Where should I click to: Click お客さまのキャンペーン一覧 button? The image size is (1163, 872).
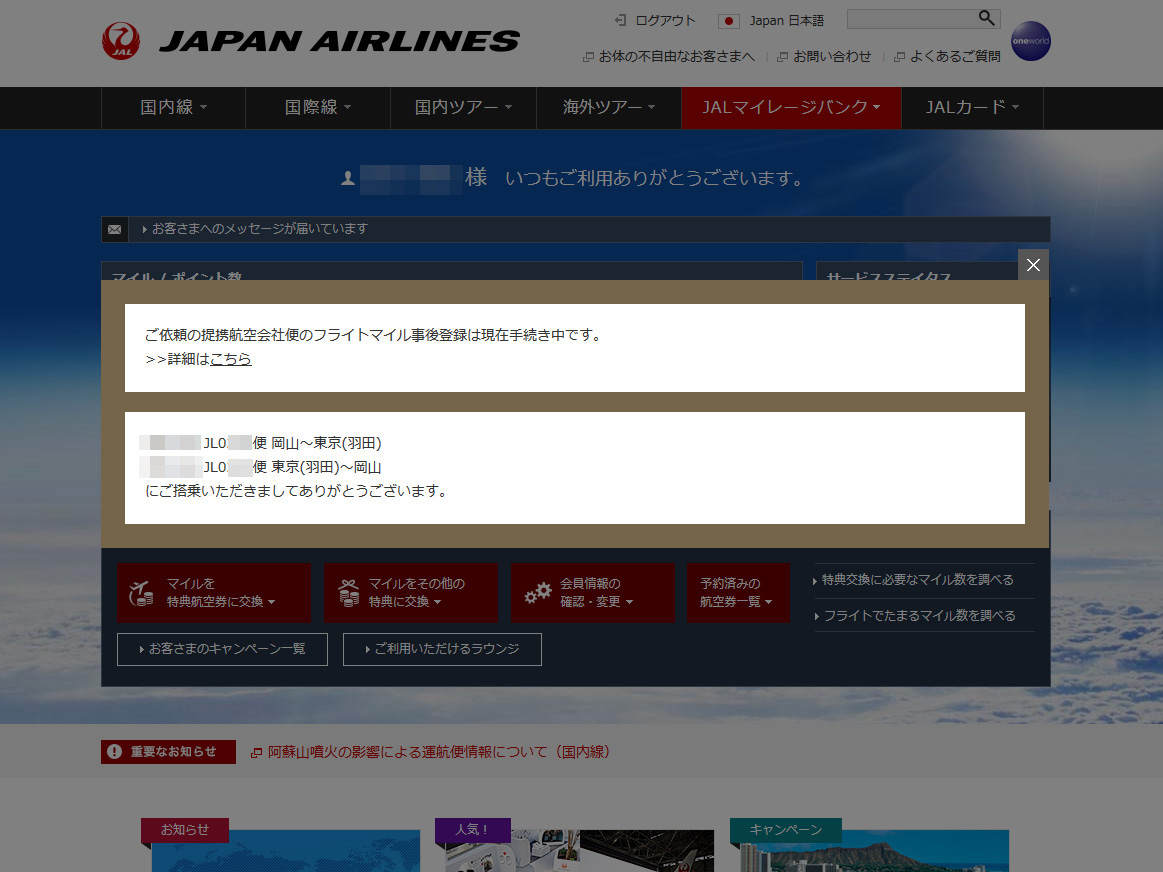tap(223, 650)
